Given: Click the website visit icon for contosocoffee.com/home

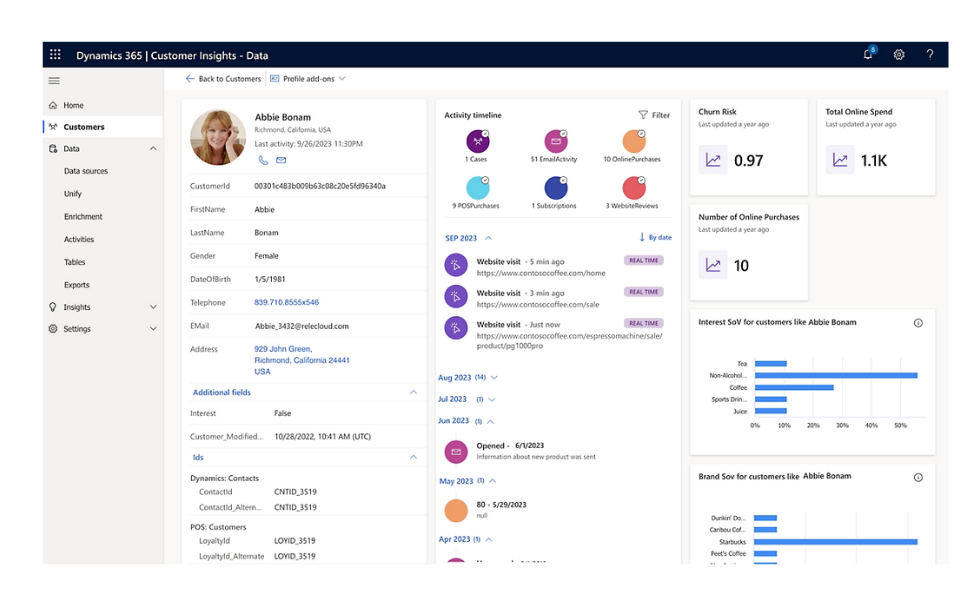Looking at the screenshot, I should click(456, 265).
